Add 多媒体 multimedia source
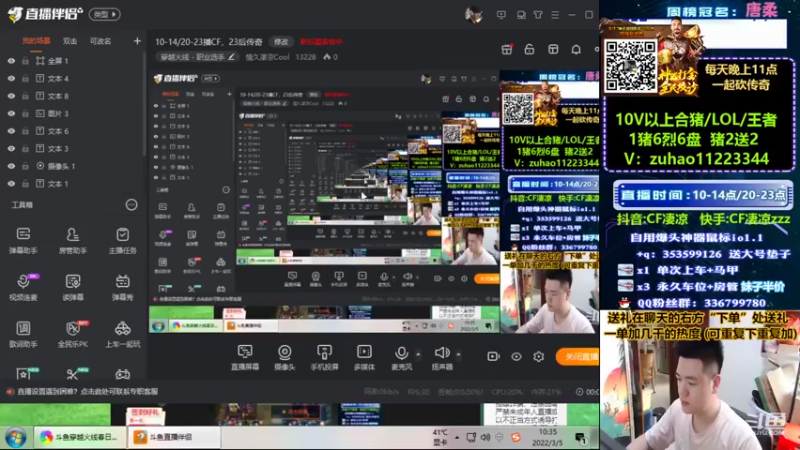This screenshot has height=450, width=800. pos(364,357)
